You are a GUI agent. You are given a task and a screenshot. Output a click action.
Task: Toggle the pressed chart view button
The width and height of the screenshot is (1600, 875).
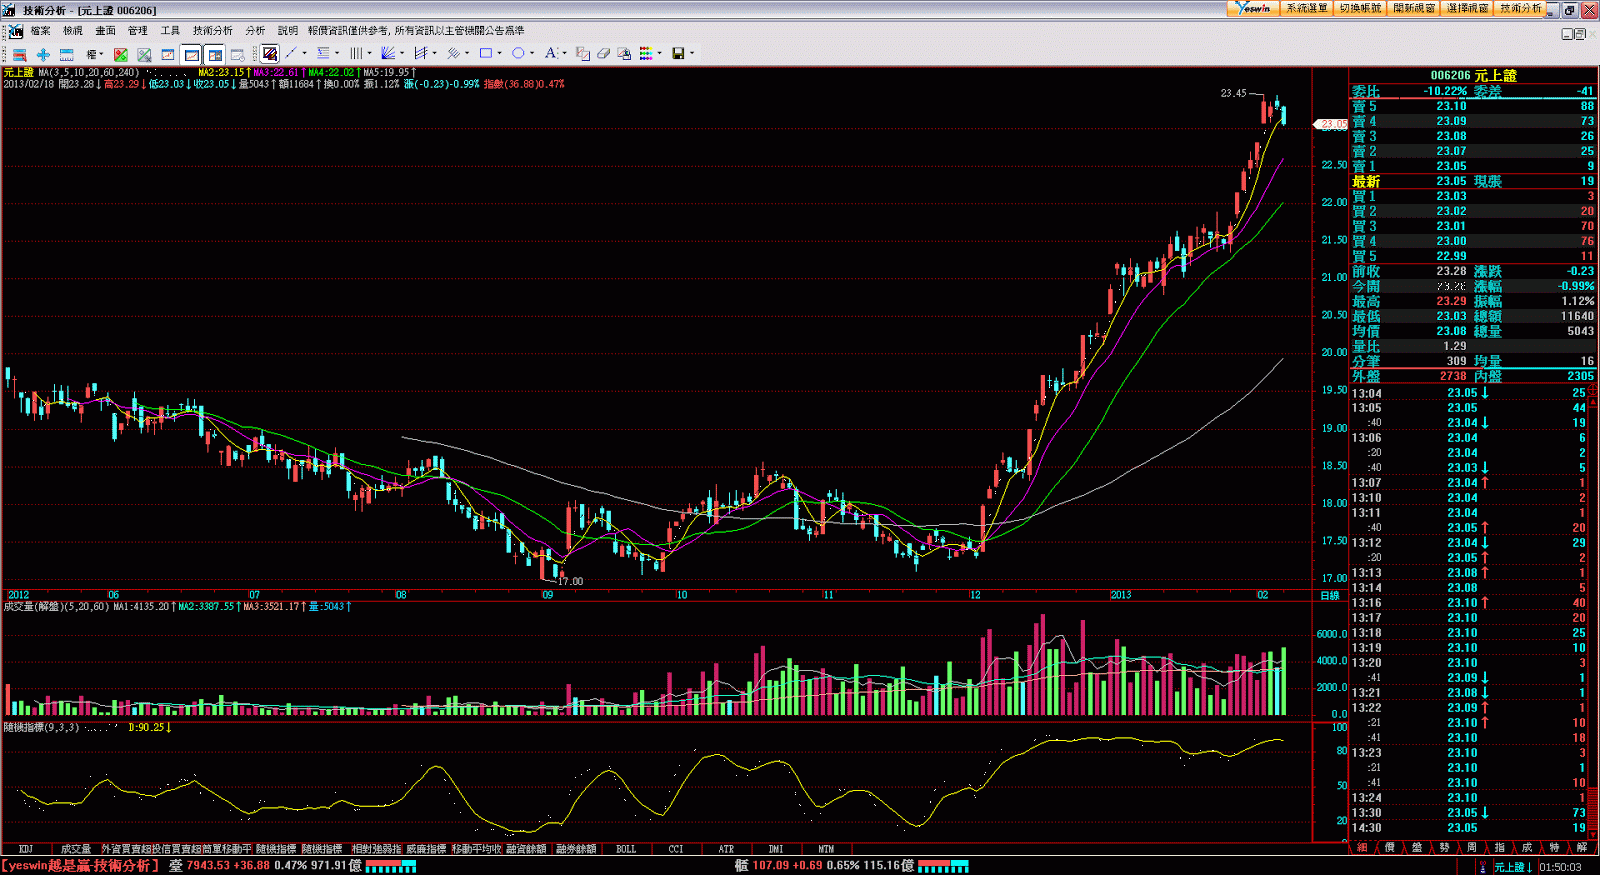click(191, 54)
